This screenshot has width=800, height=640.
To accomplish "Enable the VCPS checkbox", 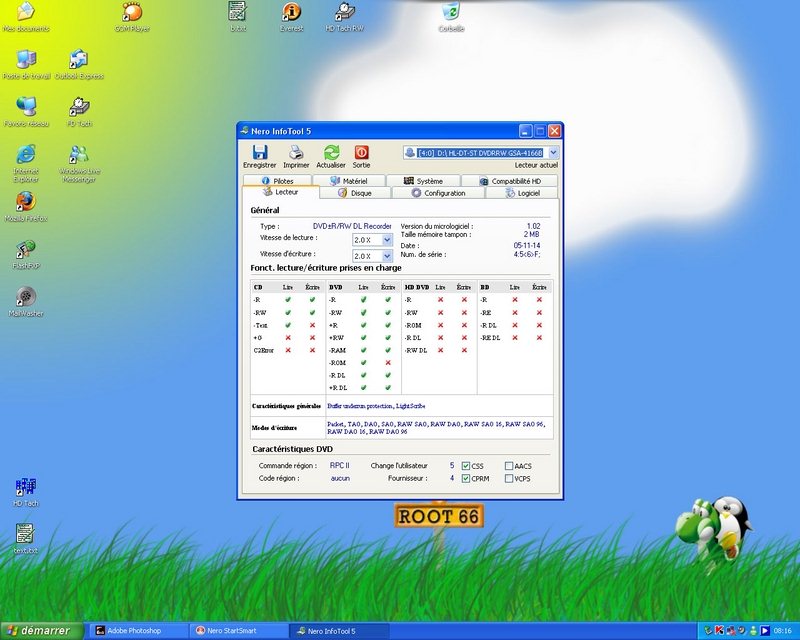I will (509, 479).
